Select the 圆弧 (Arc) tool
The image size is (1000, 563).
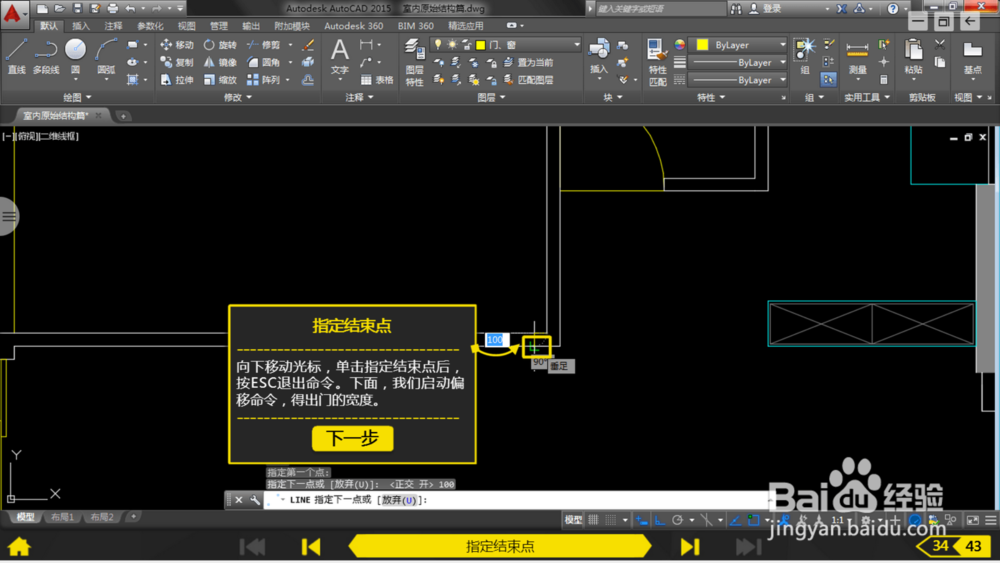(106, 56)
